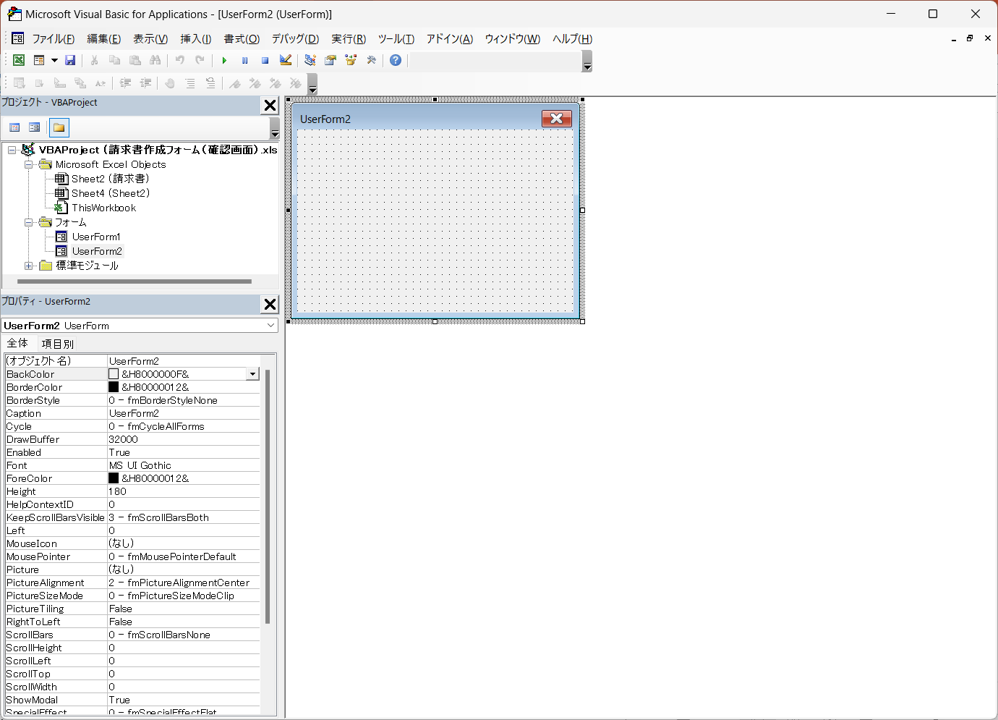Click the View Microsoft Excel toolbar icon
The image size is (998, 720).
point(18,60)
